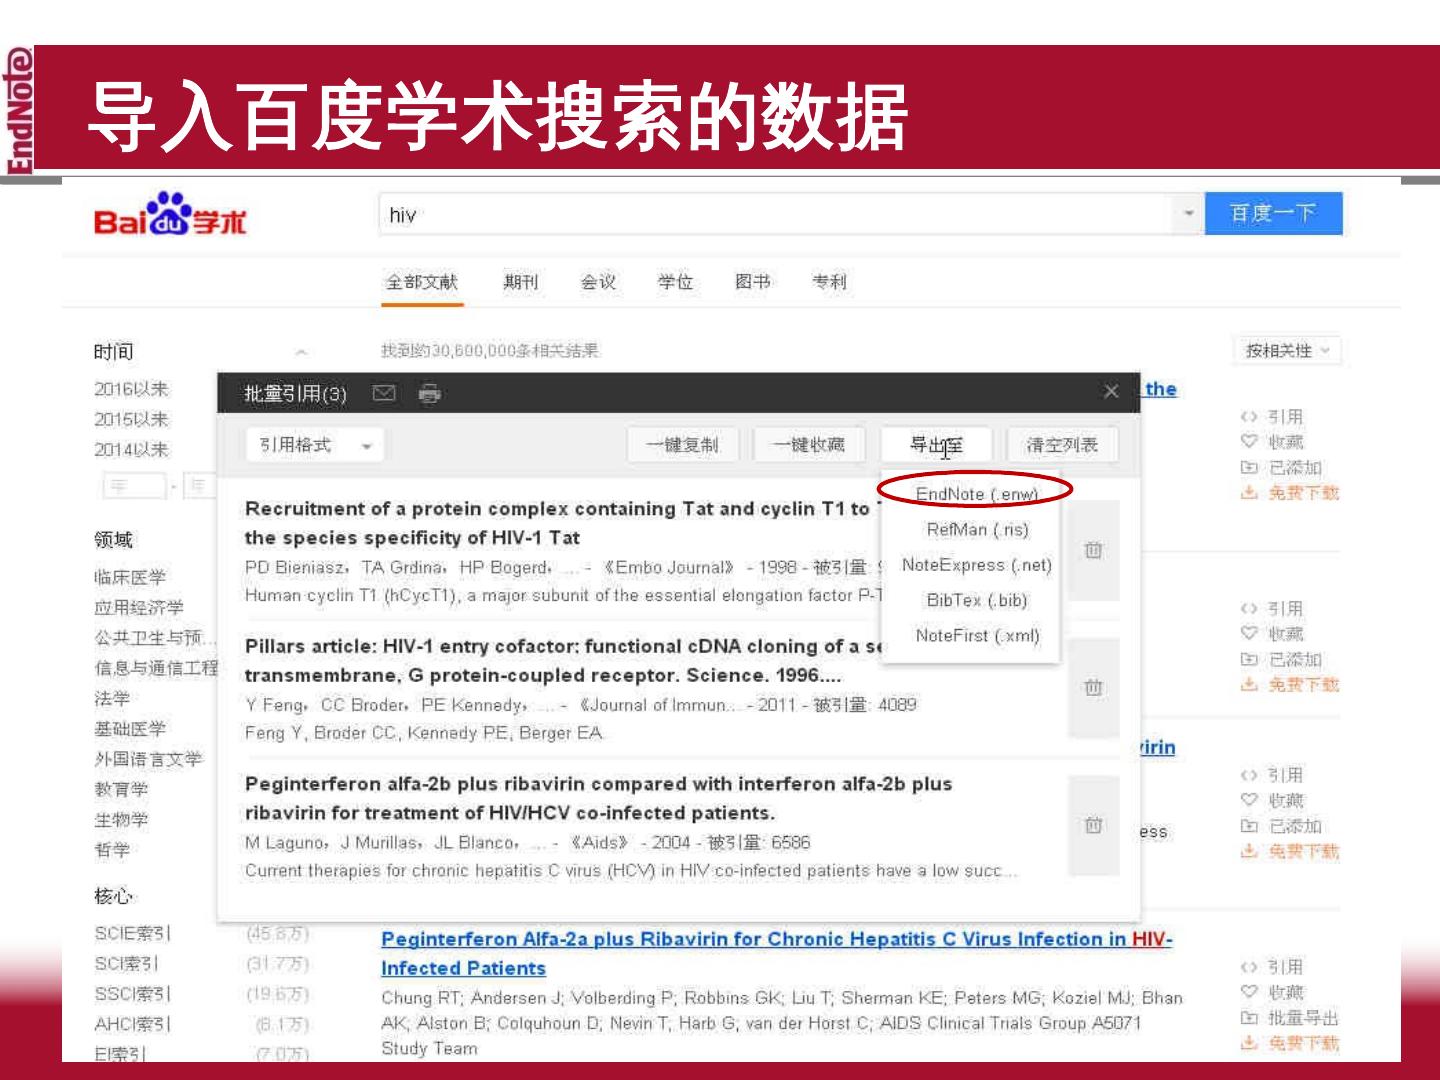1440x1080 pixels.
Task: Click the Peginterferon alfa-2b plus ribavirin title
Action: (598, 798)
